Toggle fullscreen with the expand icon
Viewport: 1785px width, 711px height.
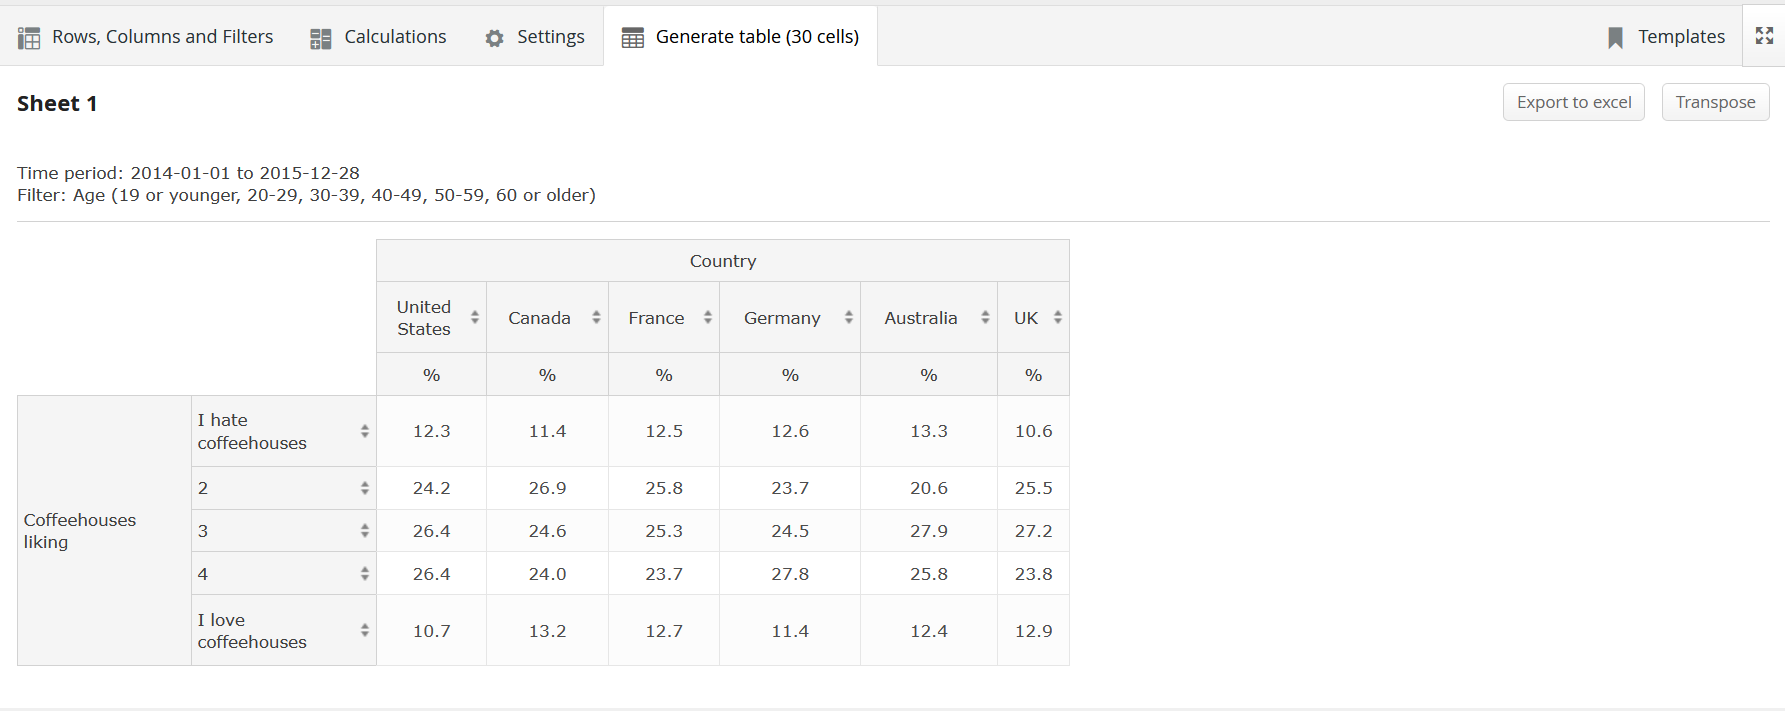(x=1764, y=36)
